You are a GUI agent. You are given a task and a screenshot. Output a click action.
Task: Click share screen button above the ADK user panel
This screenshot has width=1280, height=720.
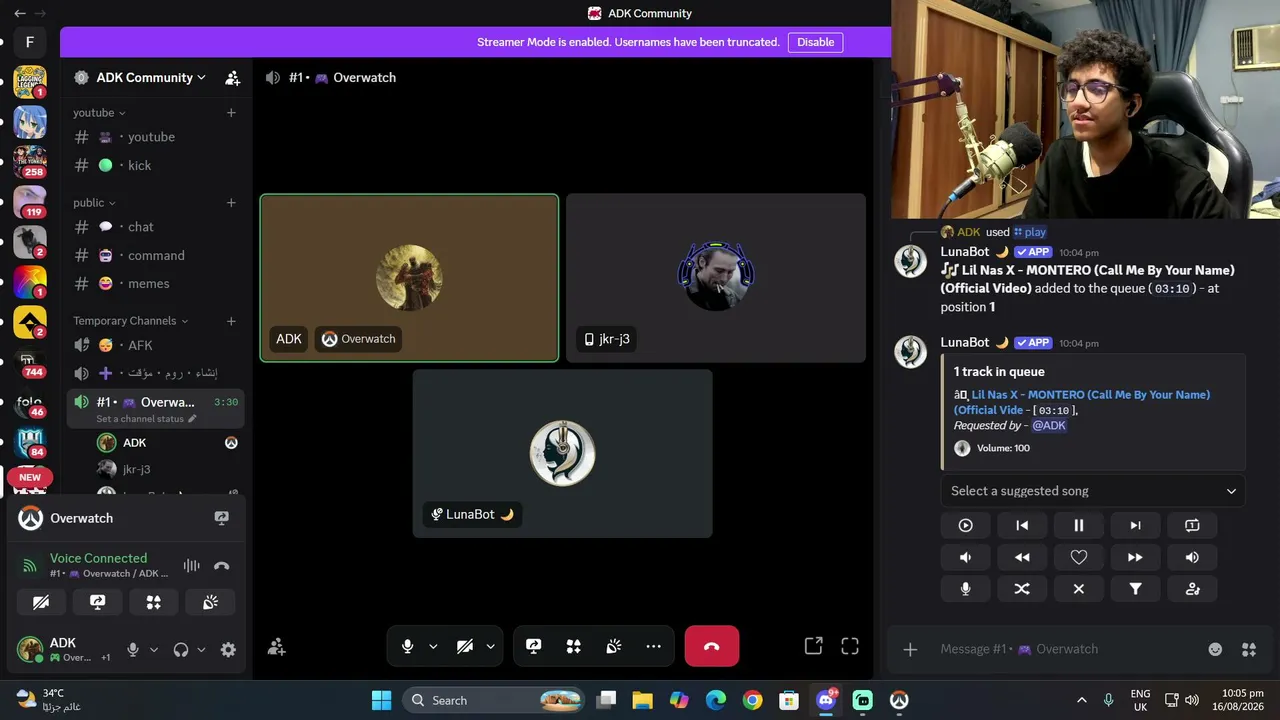[x=97, y=602]
